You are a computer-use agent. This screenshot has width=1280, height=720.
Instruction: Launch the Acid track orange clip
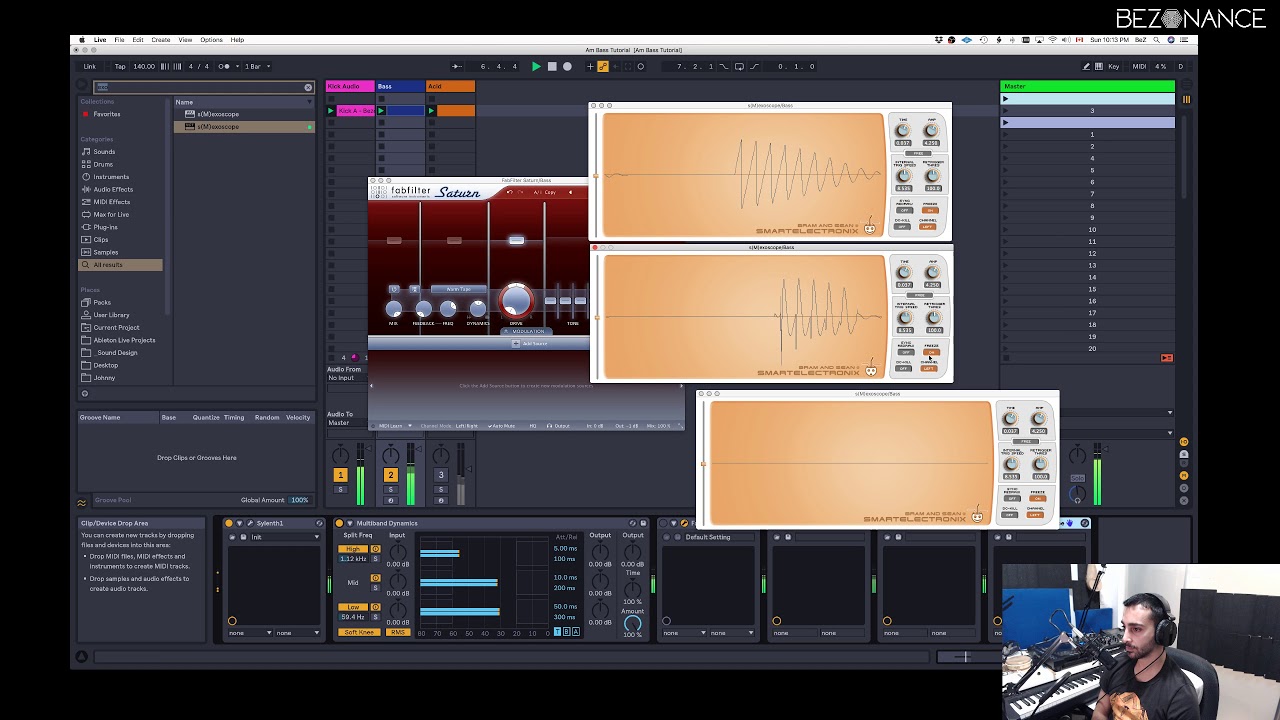(431, 111)
